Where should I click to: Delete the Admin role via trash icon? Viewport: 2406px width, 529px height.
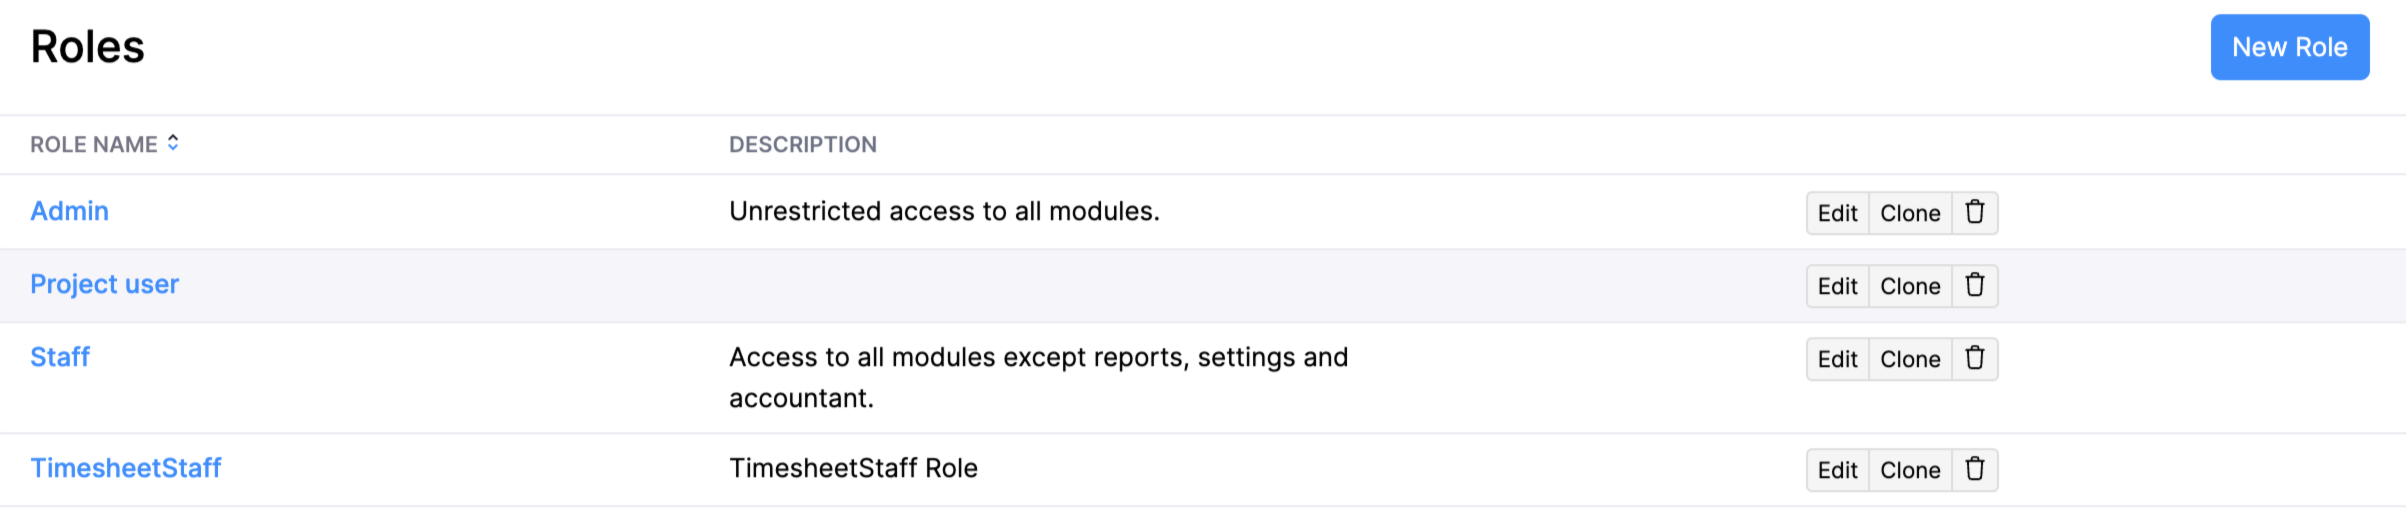[x=1974, y=213]
